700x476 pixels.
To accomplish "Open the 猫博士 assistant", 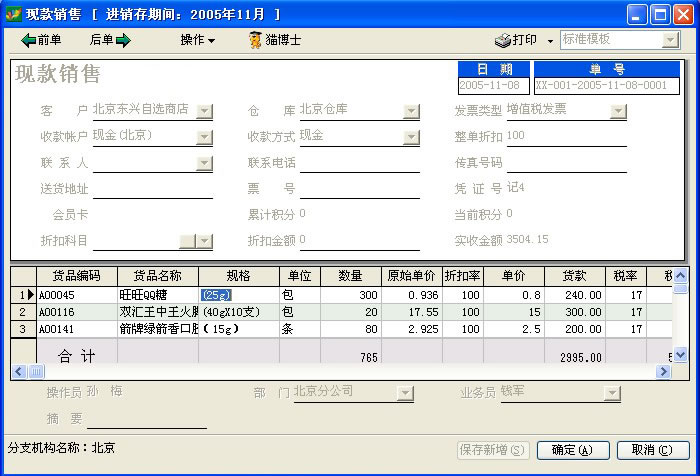I will [x=275, y=40].
